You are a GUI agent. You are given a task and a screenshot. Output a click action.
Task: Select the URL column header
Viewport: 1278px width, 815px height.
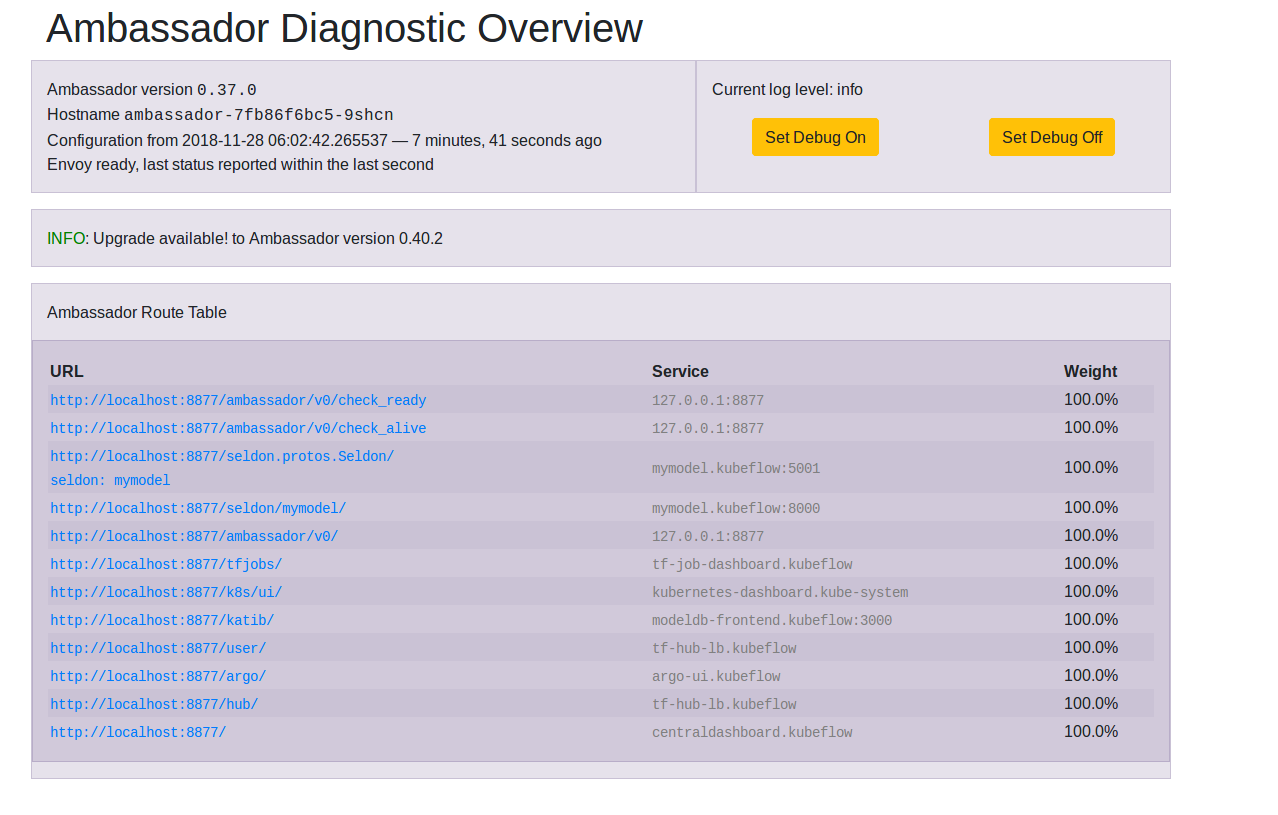[x=66, y=371]
